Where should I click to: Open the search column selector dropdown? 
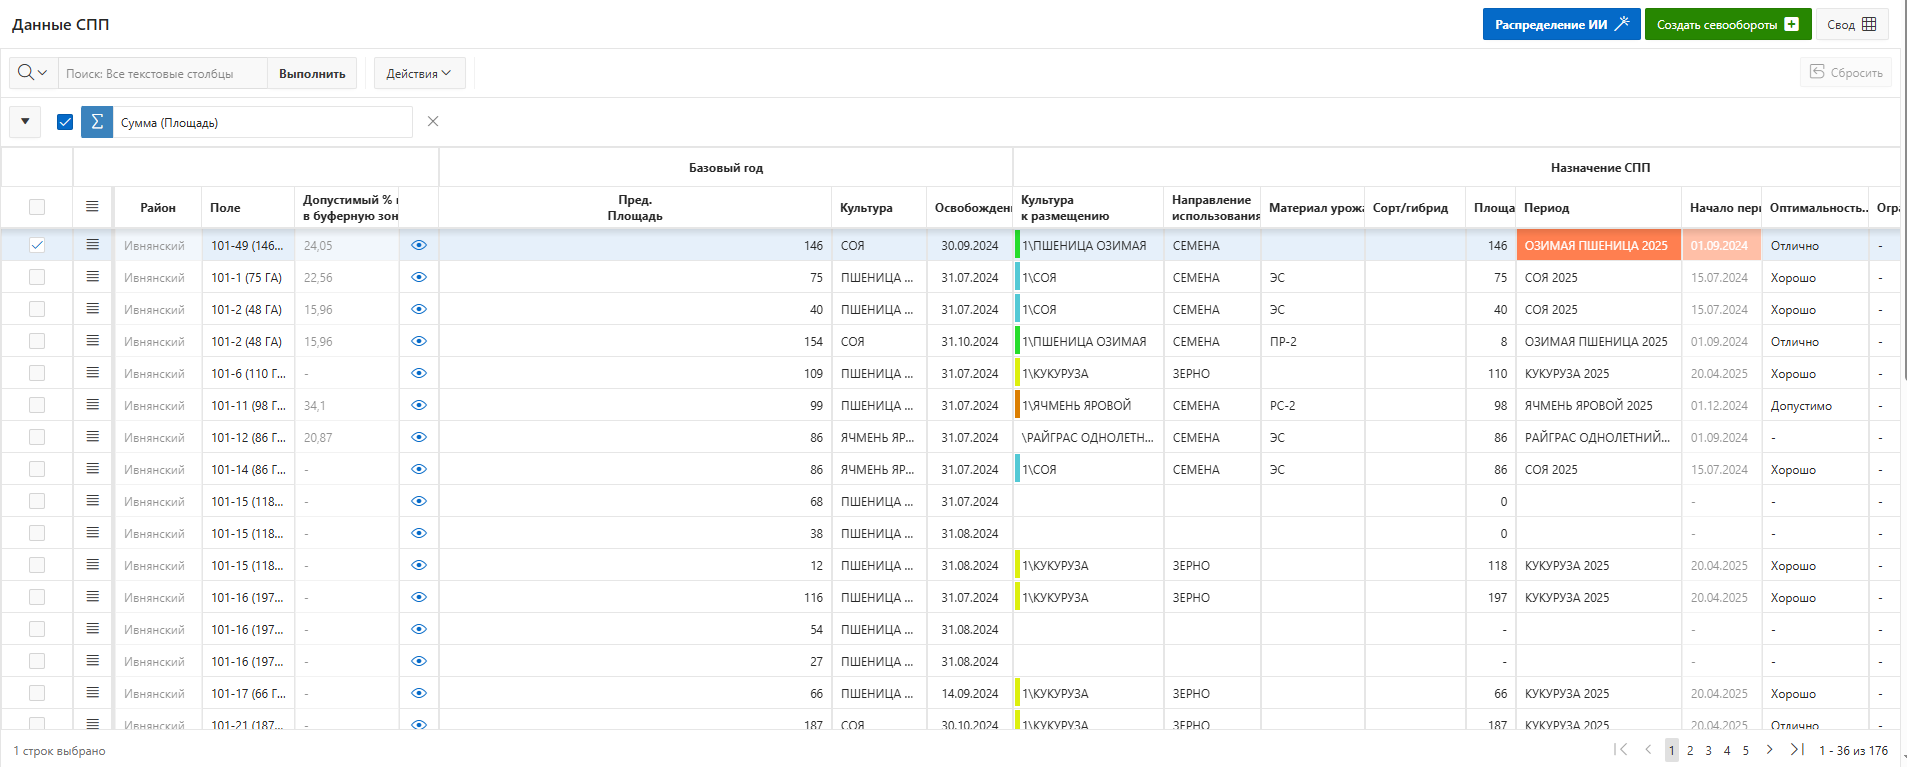coord(33,73)
